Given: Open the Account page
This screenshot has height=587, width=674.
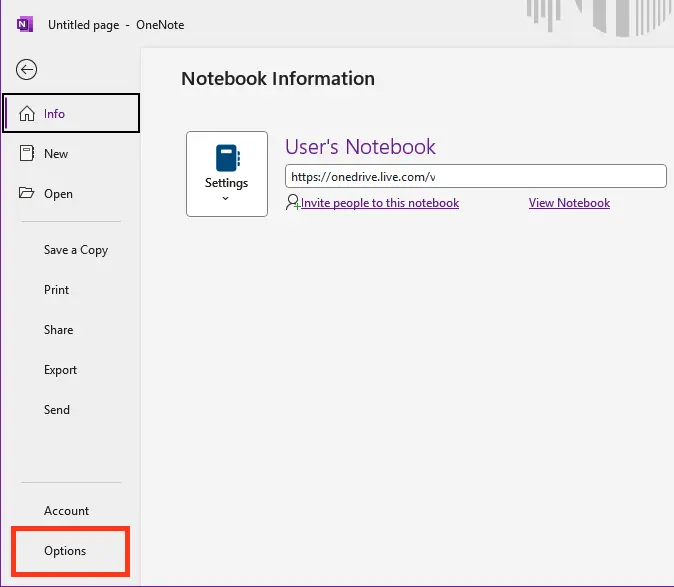Looking at the screenshot, I should point(66,511).
